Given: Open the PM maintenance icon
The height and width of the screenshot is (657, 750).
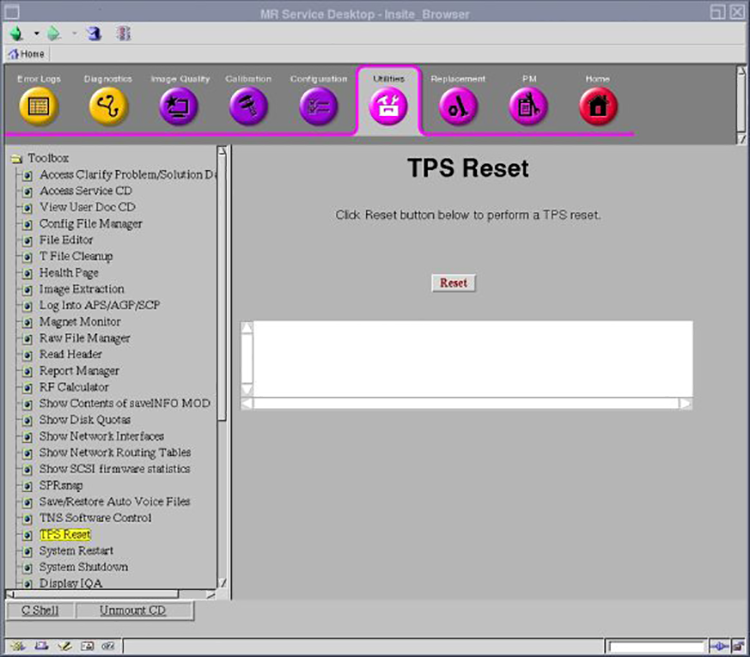Looking at the screenshot, I should [528, 107].
